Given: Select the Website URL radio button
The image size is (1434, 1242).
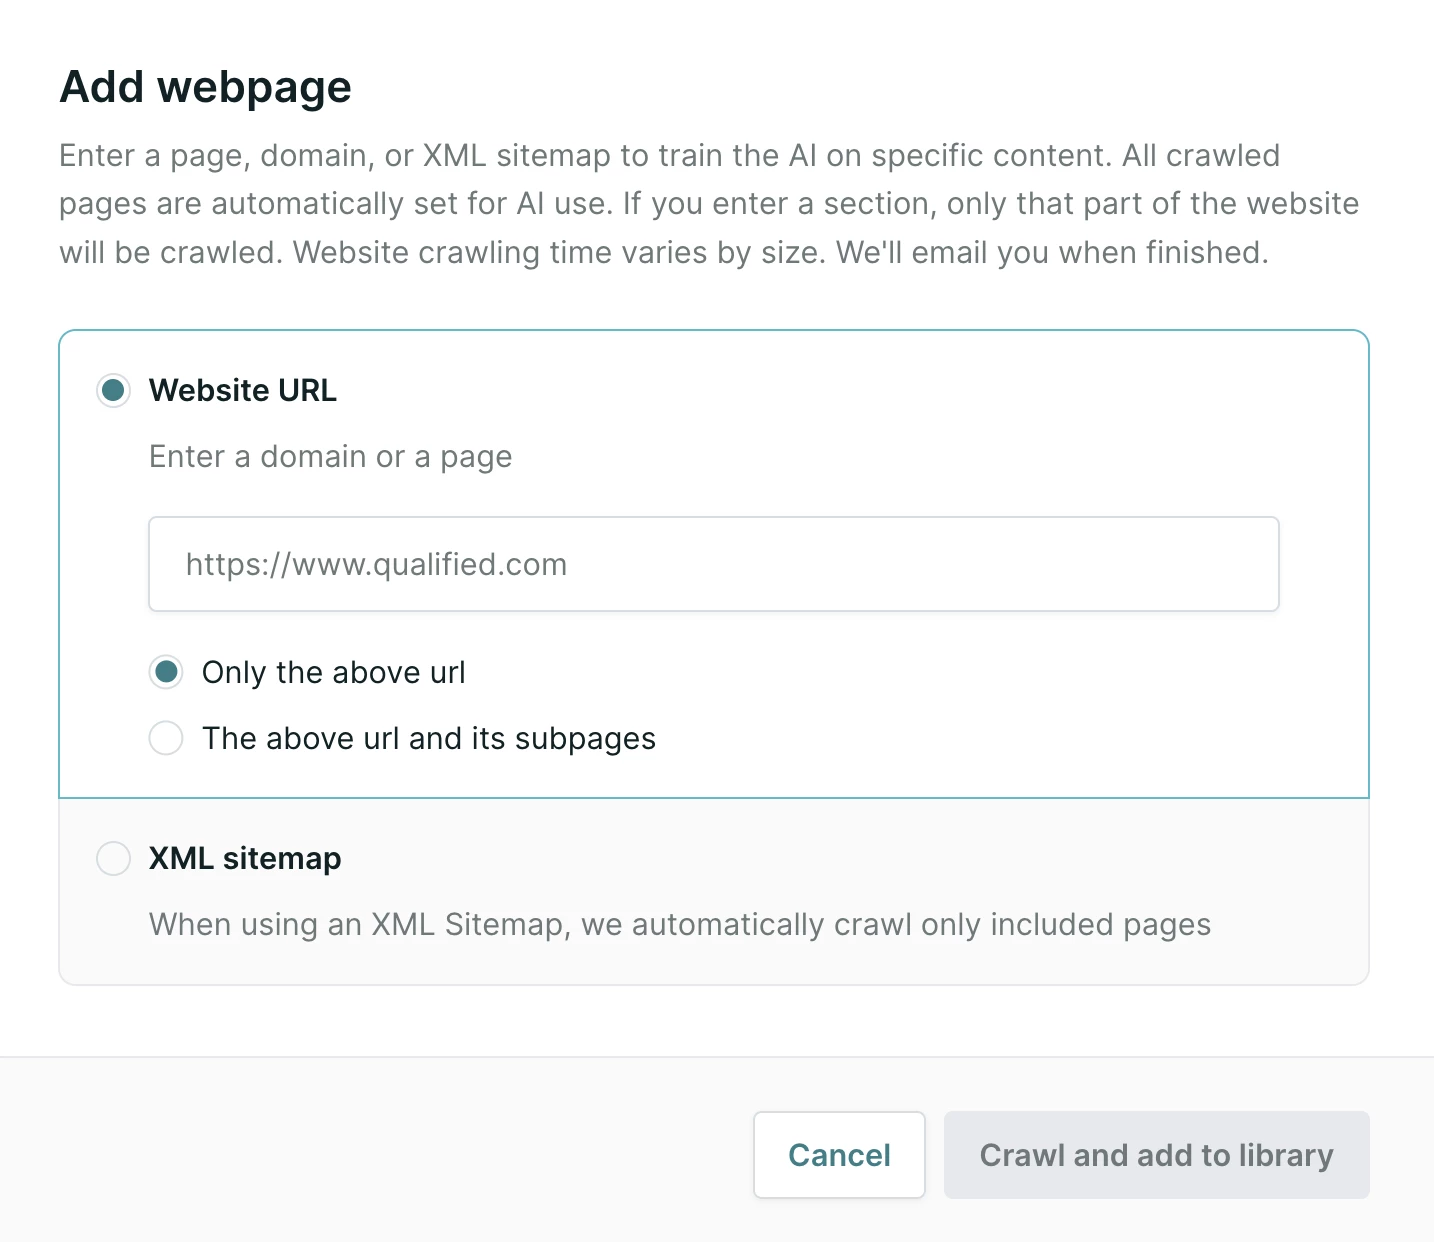Looking at the screenshot, I should click(x=113, y=390).
